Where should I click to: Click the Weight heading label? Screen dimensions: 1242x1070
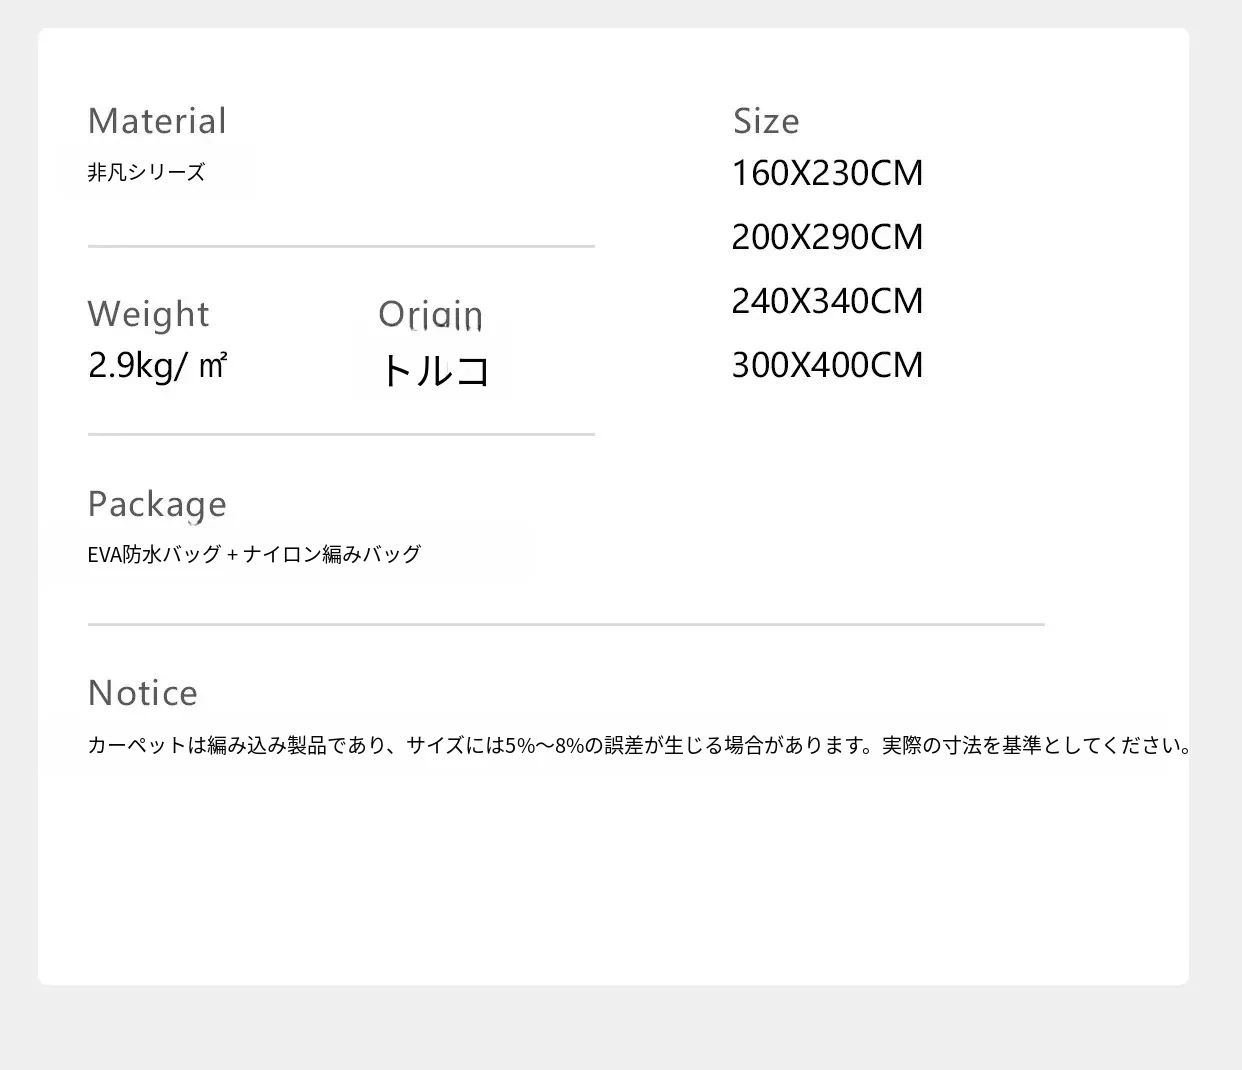click(x=148, y=314)
